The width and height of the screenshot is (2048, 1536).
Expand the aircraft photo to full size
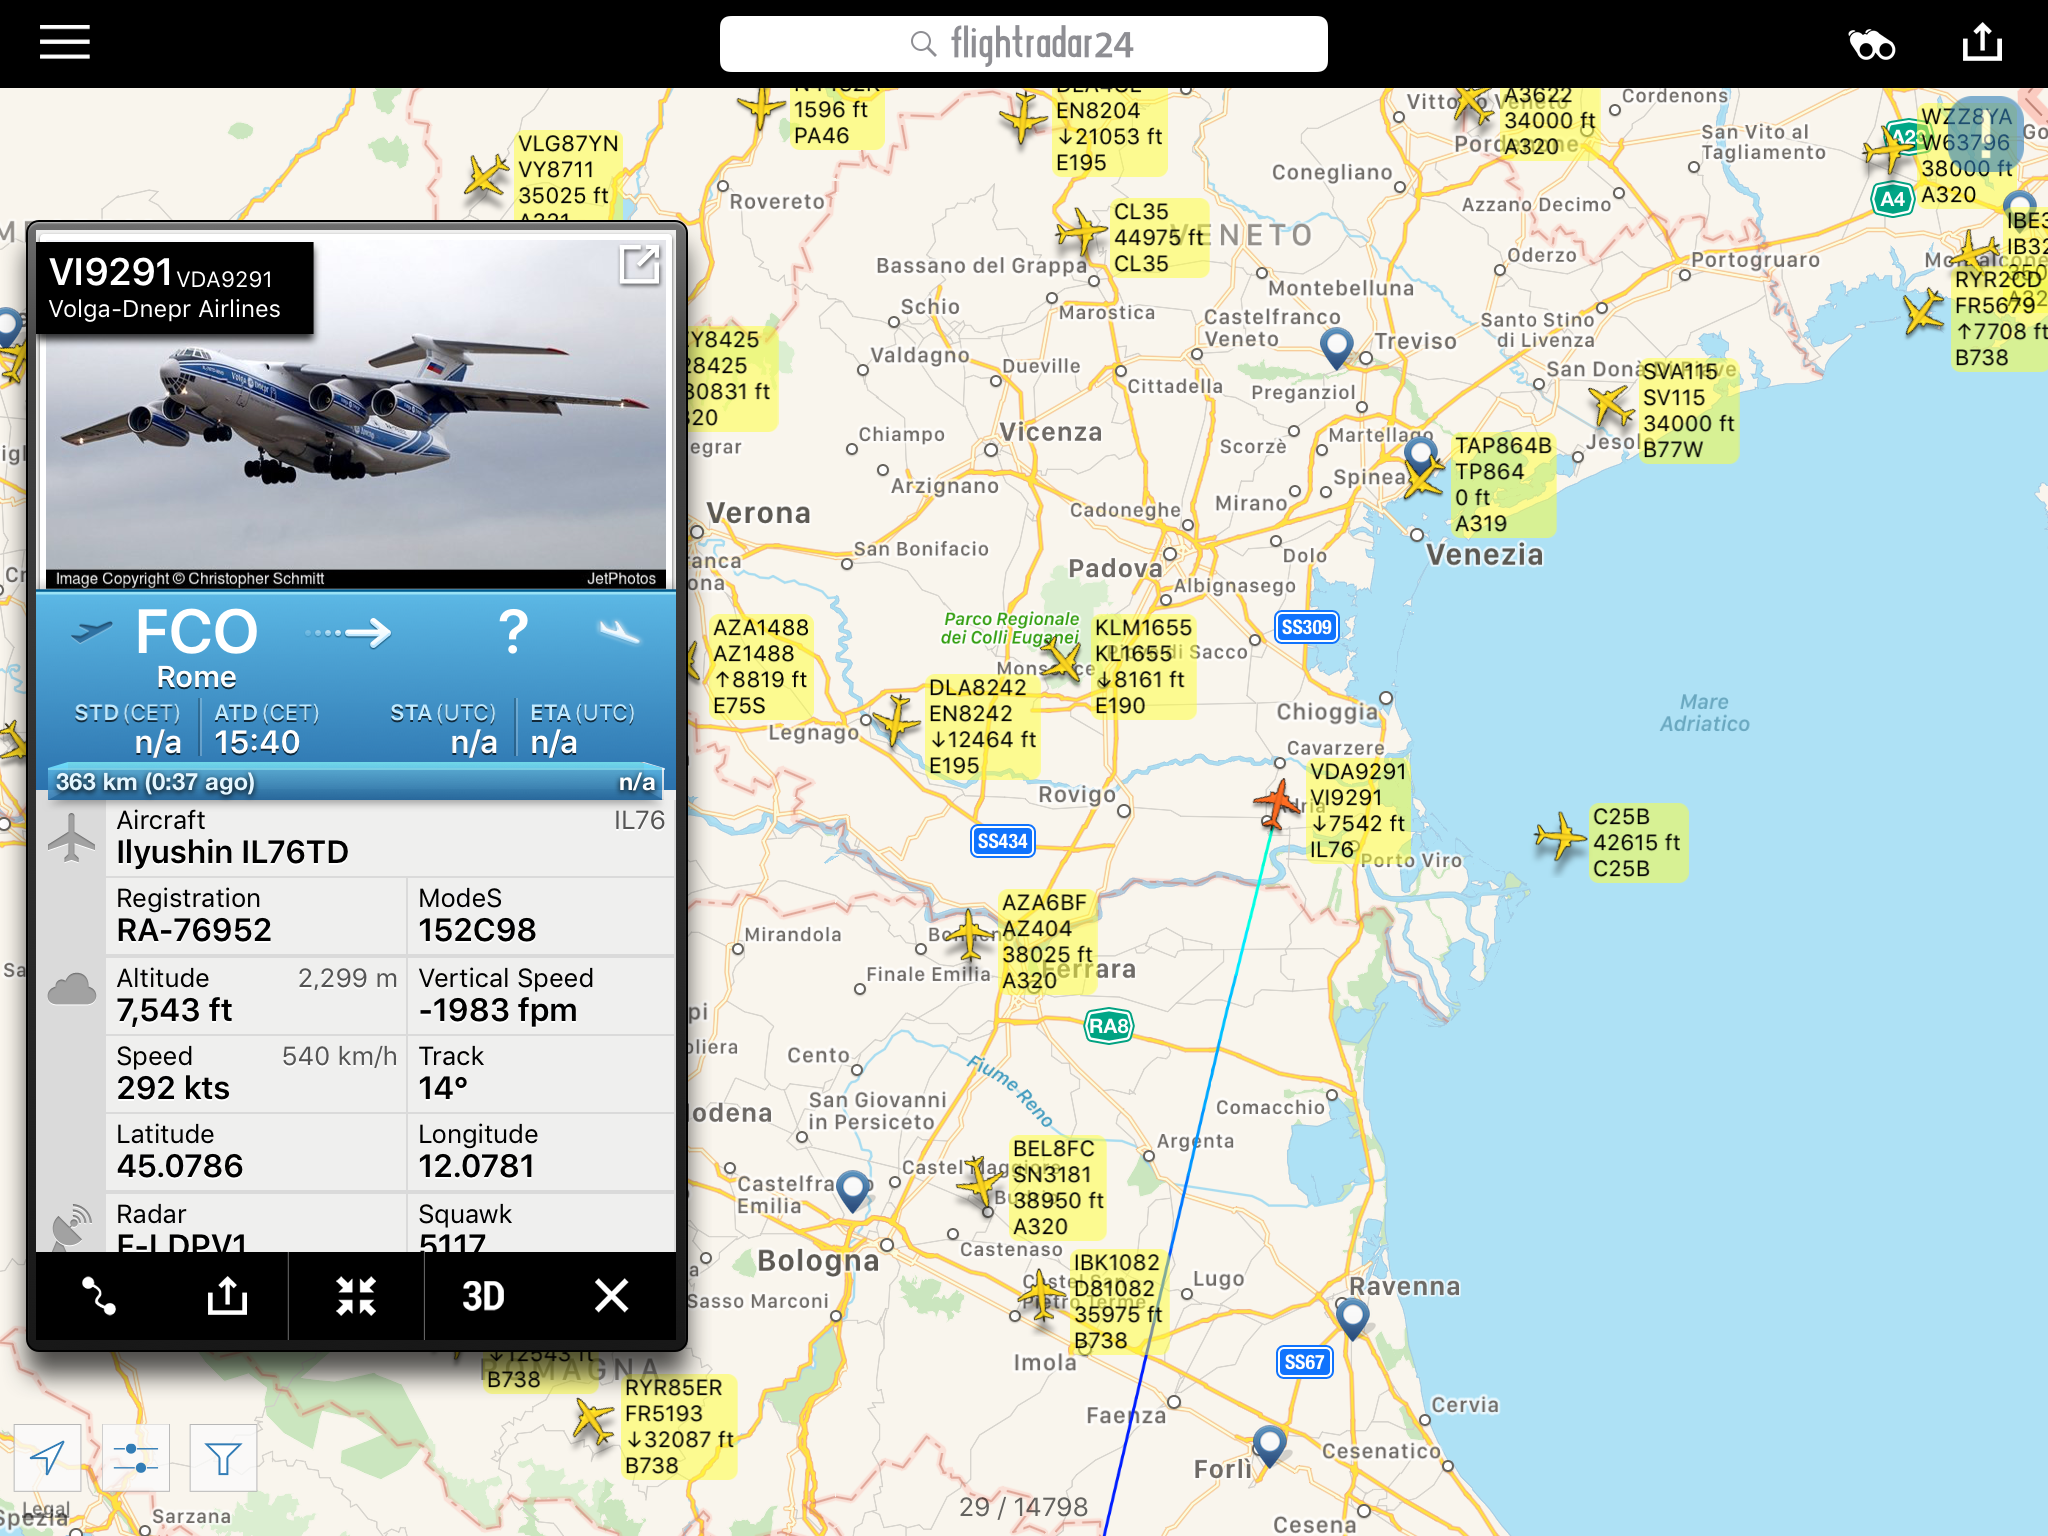[640, 265]
